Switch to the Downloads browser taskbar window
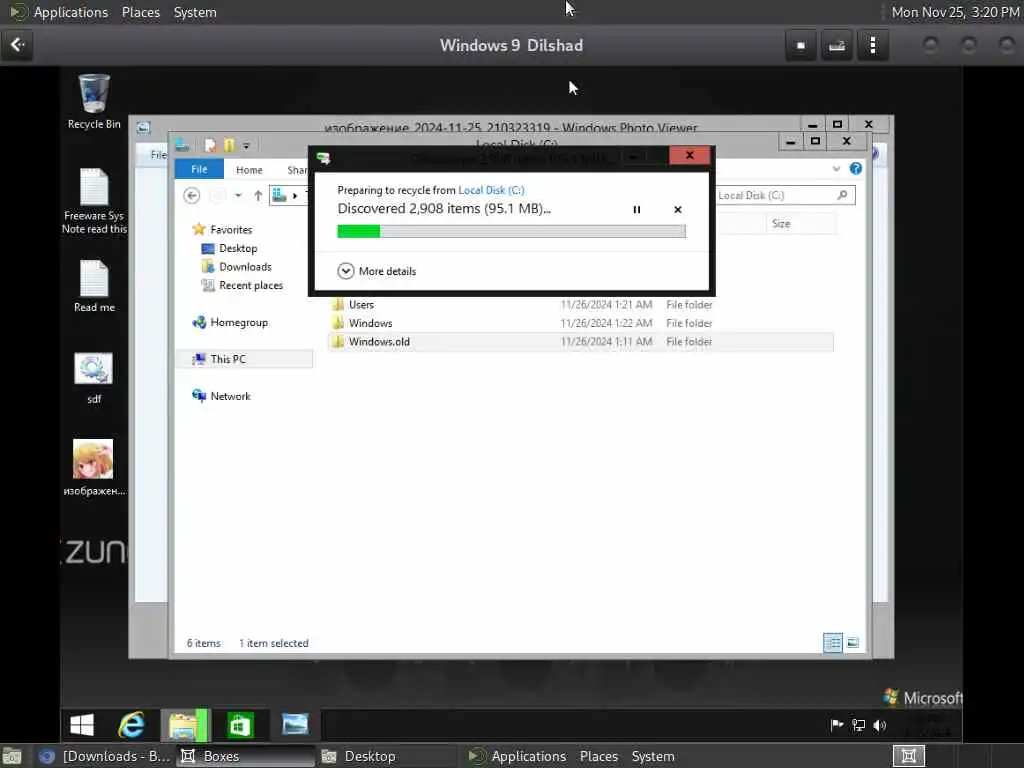Image resolution: width=1024 pixels, height=768 pixels. tap(104, 756)
